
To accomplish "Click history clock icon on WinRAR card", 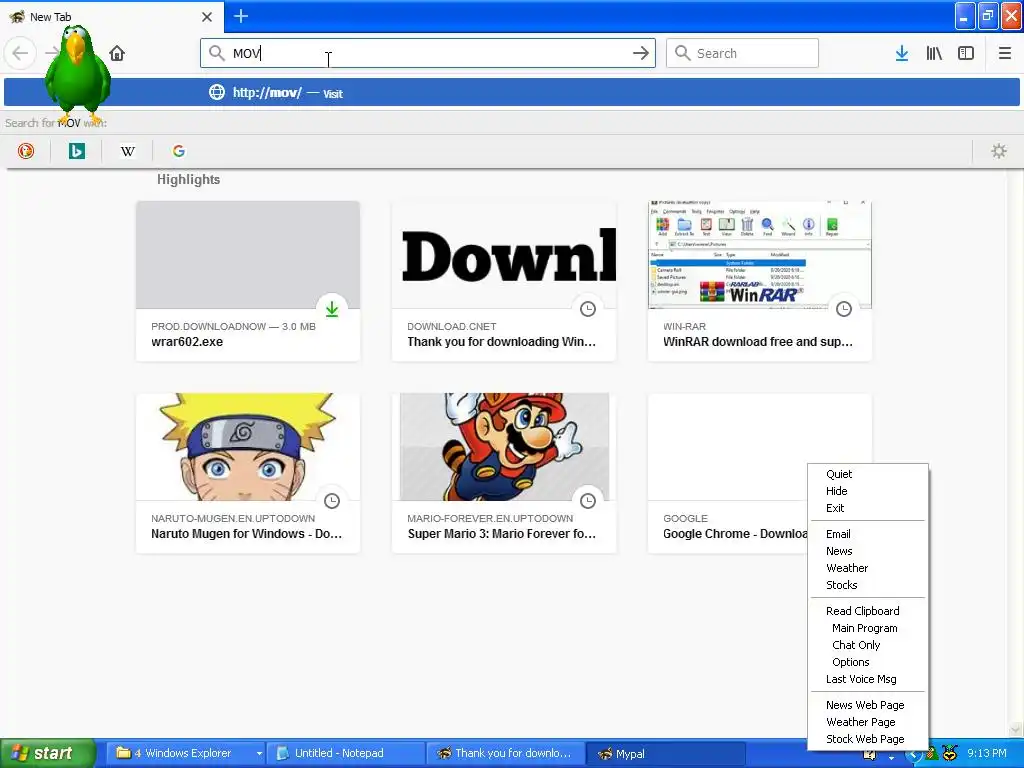I will coord(844,309).
